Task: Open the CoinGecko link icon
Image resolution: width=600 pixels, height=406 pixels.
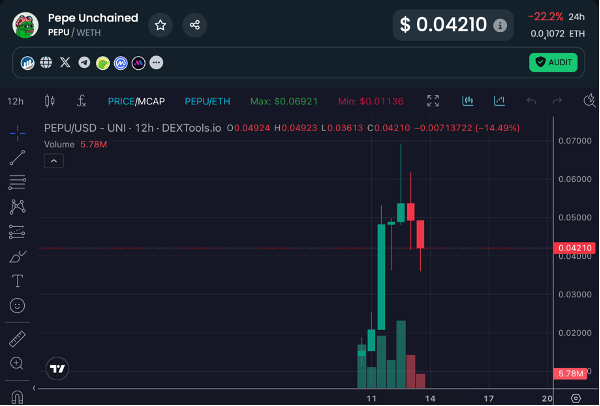Action: click(x=103, y=63)
